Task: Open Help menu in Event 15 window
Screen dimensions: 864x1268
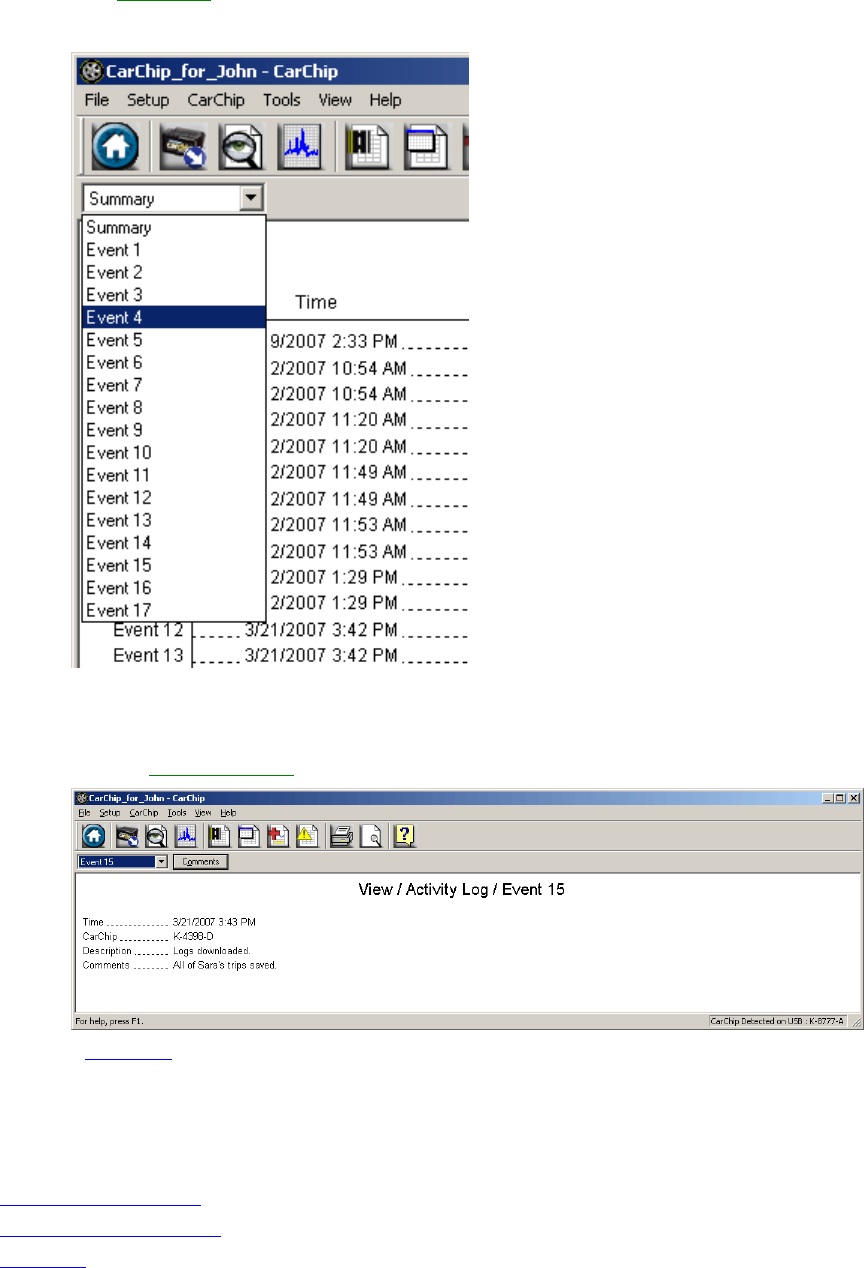Action: [229, 813]
